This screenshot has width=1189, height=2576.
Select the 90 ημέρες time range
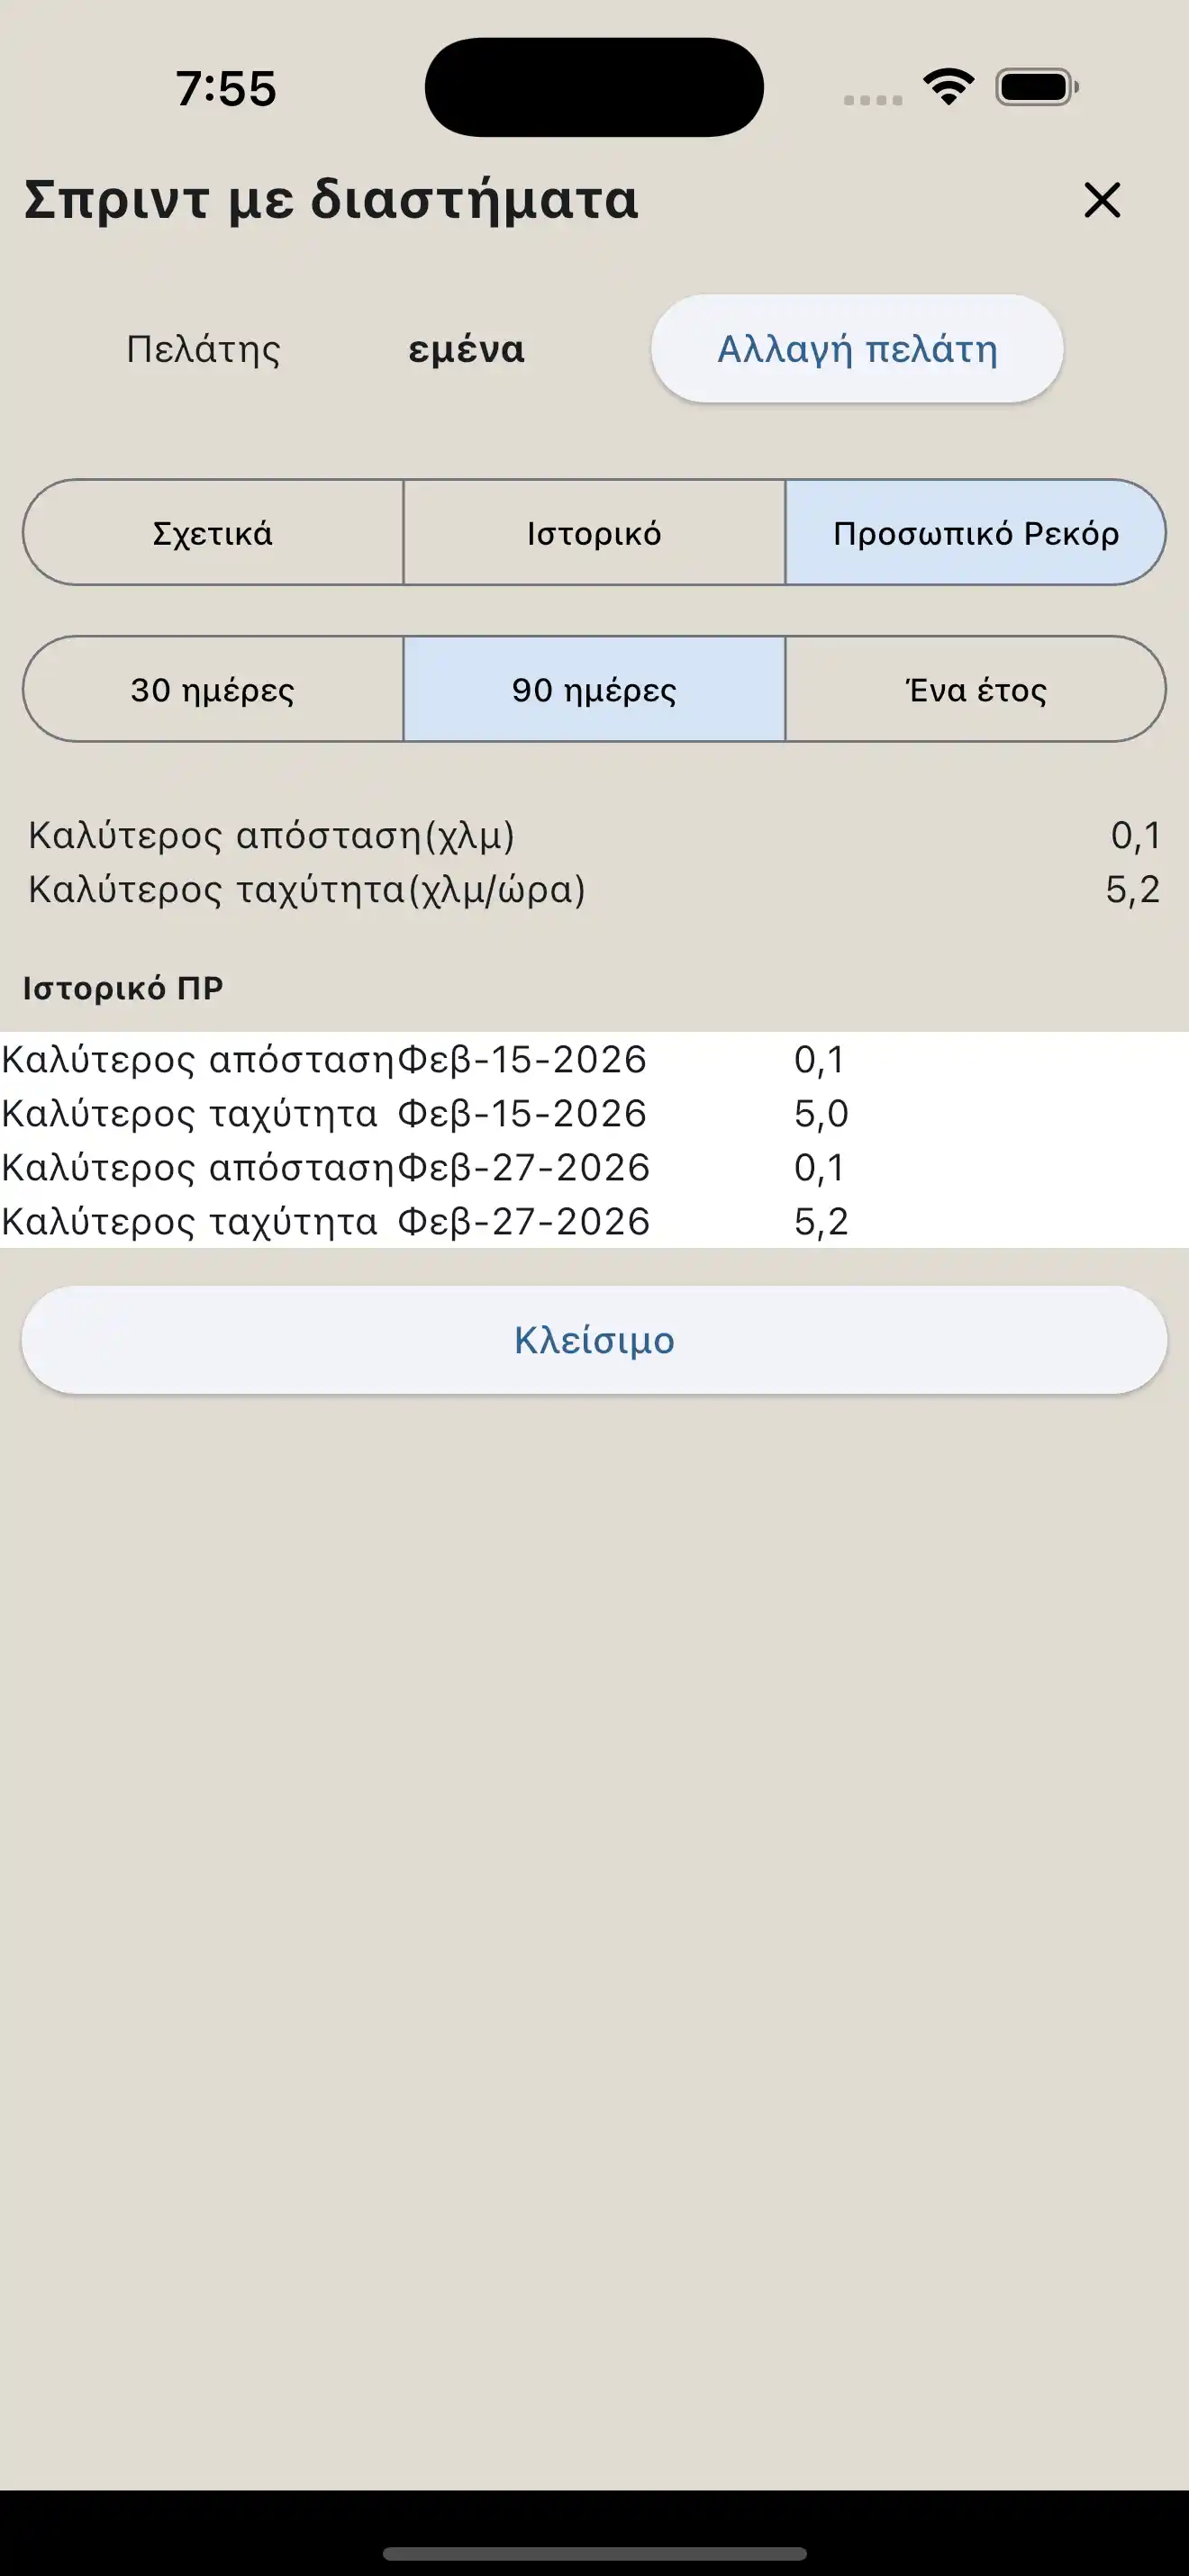(x=594, y=690)
